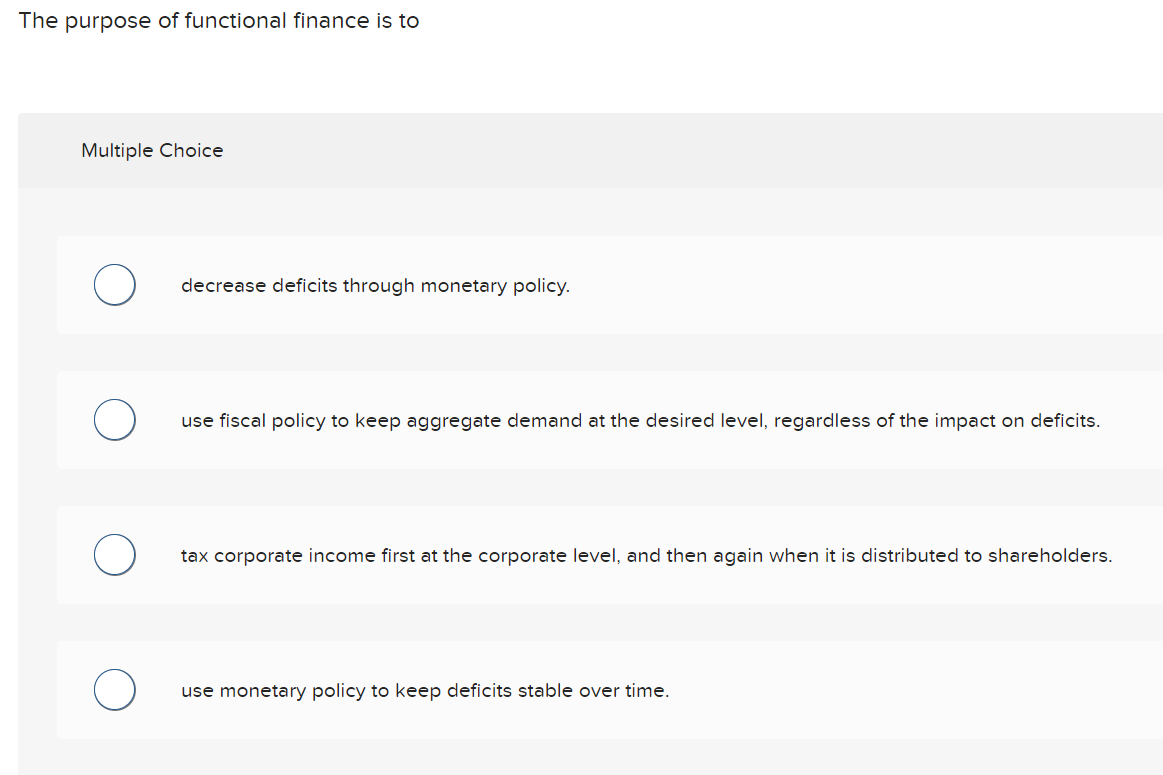
Task: Select the radio button for the fiscal policy answer
Action: pyautogui.click(x=114, y=420)
